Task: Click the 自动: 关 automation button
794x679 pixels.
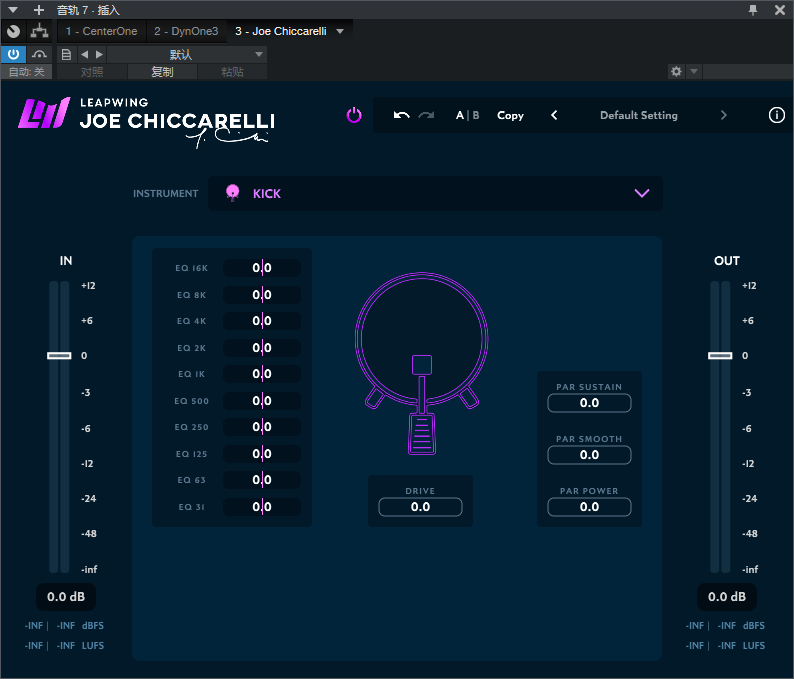Action: pyautogui.click(x=26, y=72)
